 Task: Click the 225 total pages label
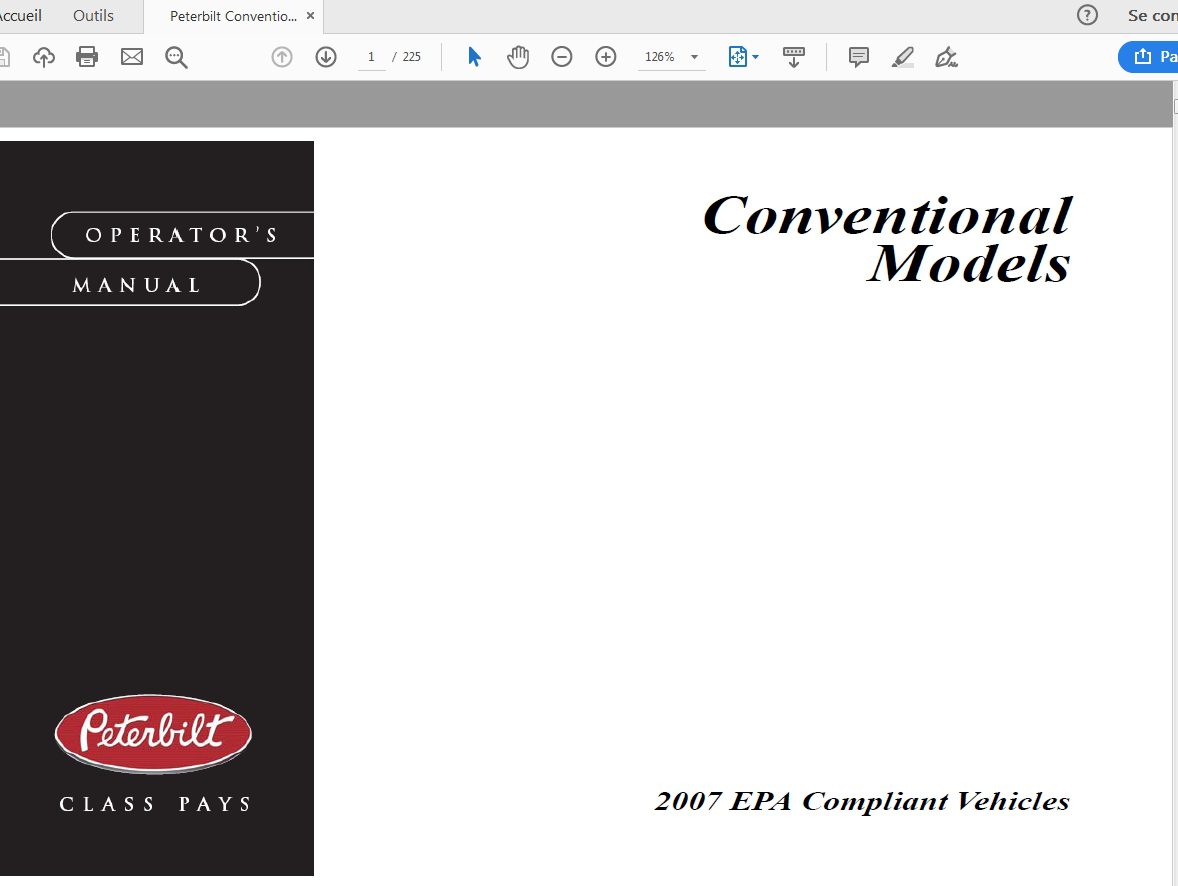[x=411, y=57]
